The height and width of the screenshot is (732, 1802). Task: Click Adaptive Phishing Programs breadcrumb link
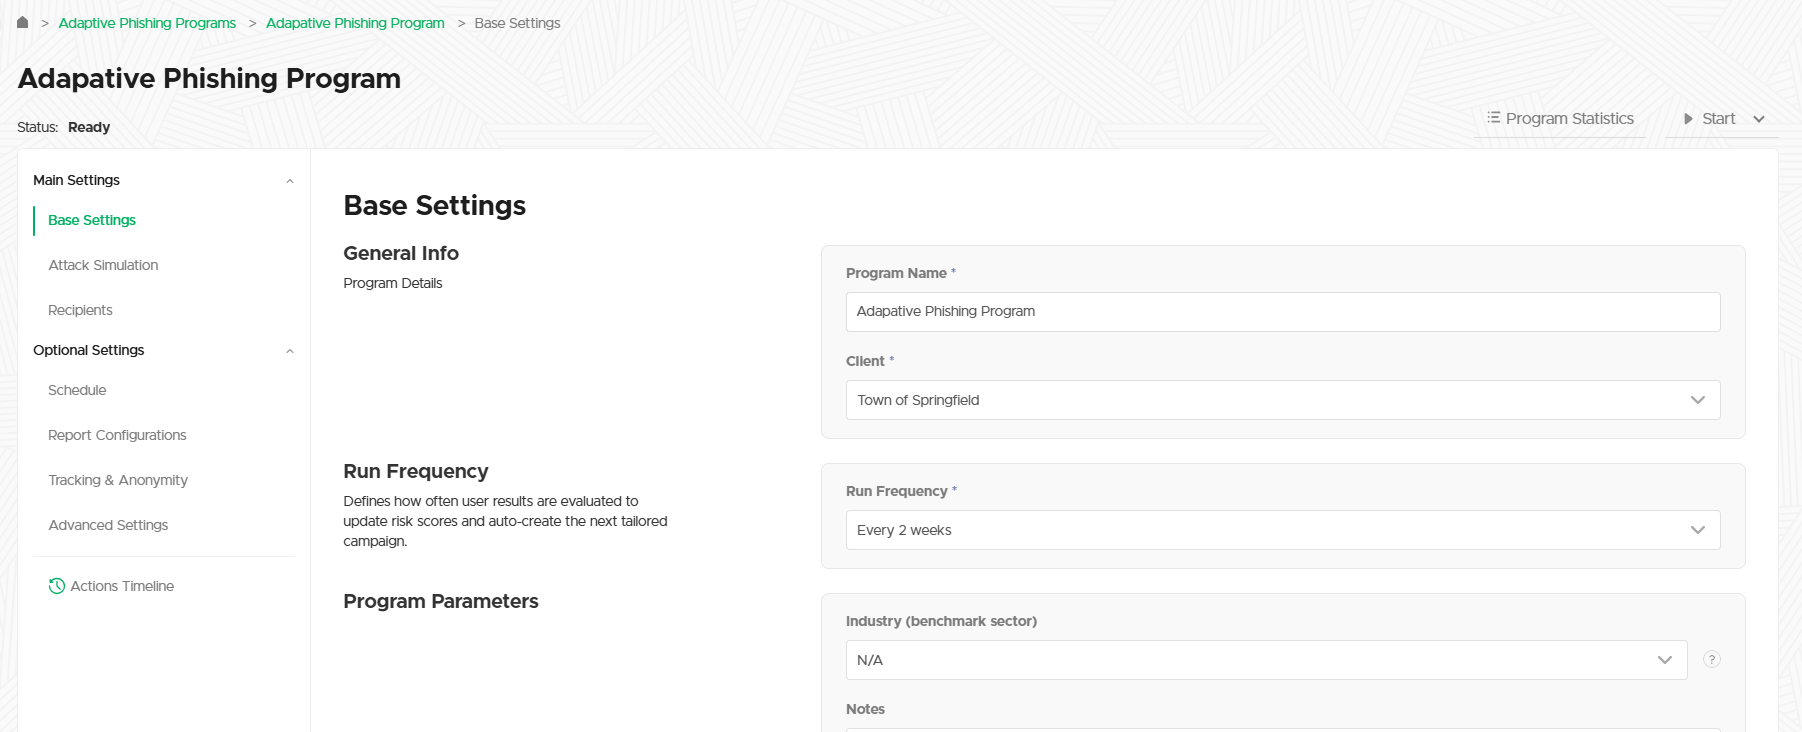pyautogui.click(x=147, y=23)
